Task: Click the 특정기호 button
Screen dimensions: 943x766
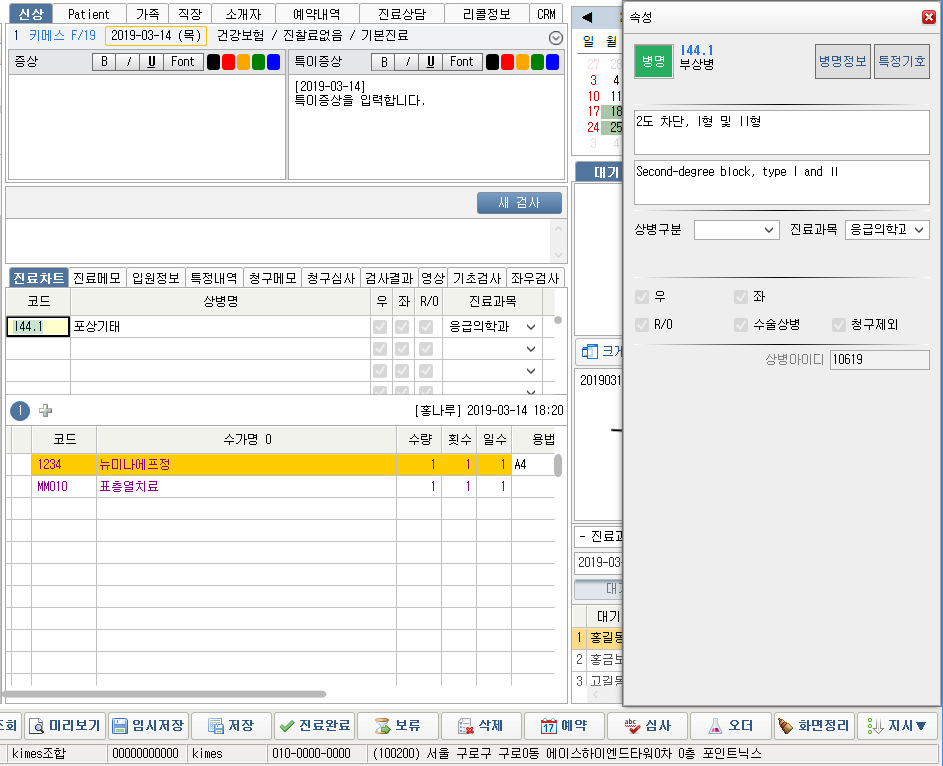Action: (x=901, y=61)
